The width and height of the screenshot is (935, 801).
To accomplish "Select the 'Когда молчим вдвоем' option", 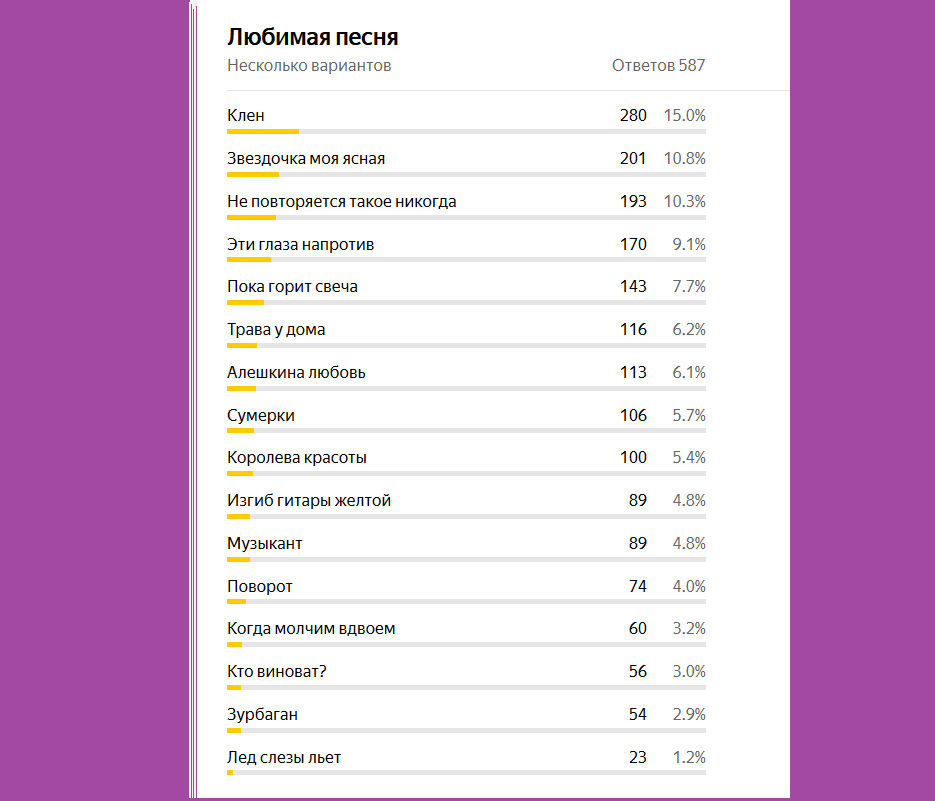I will [x=311, y=629].
